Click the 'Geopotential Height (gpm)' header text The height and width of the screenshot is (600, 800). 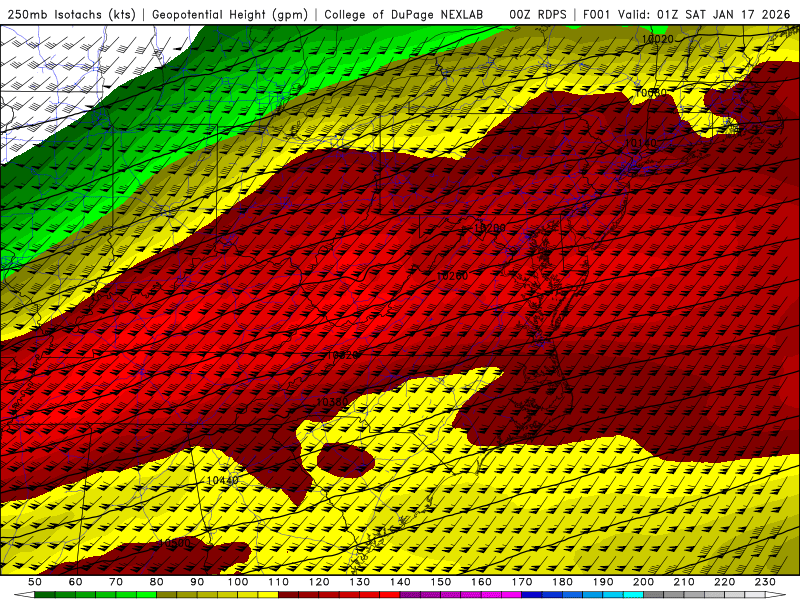tap(230, 14)
